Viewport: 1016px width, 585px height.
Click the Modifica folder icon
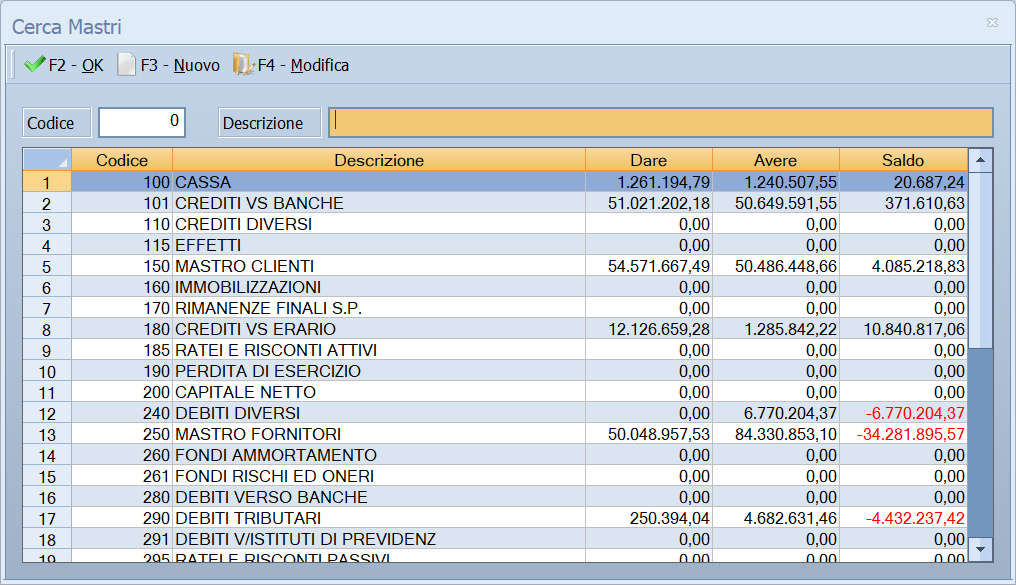[x=243, y=64]
